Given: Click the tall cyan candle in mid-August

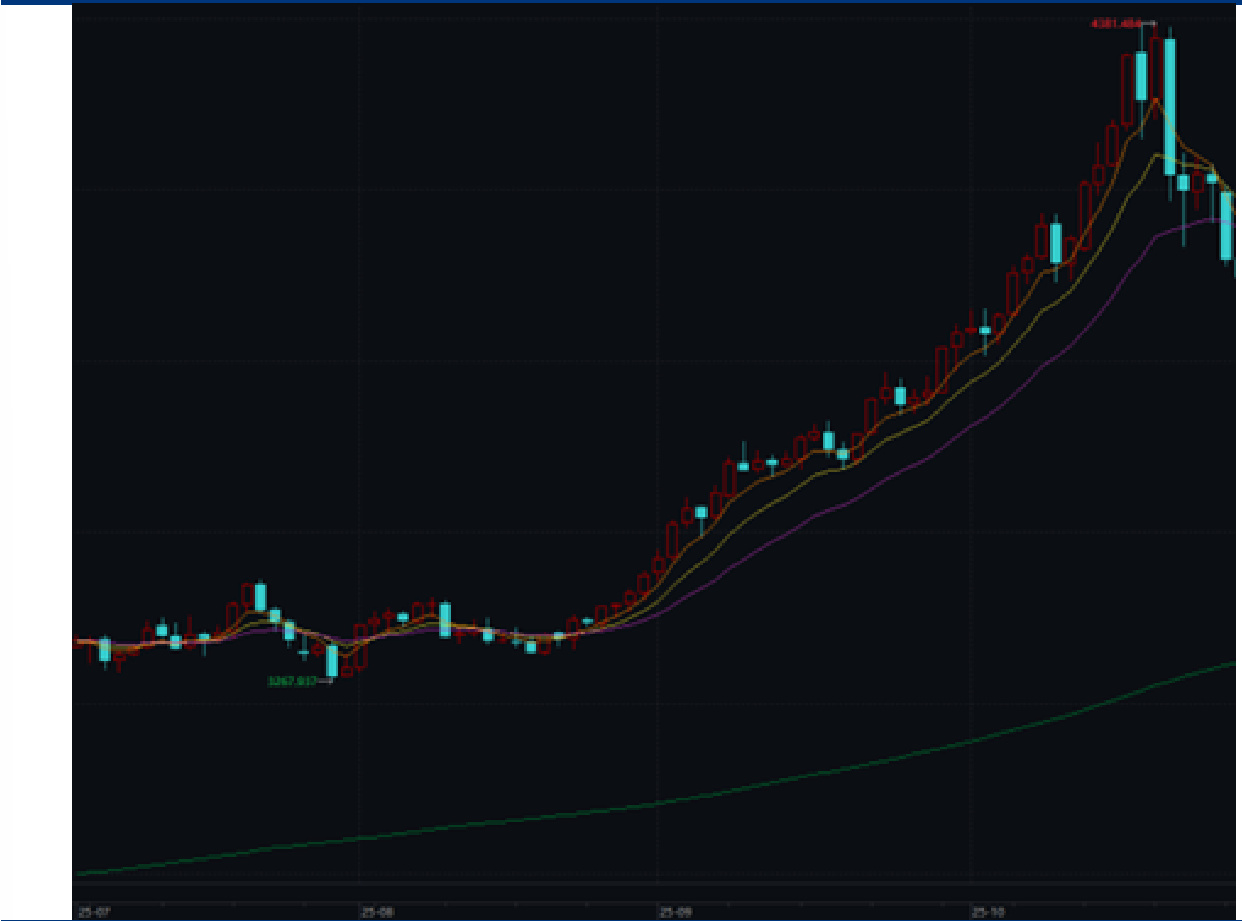Looking at the screenshot, I should pyautogui.click(x=445, y=620).
